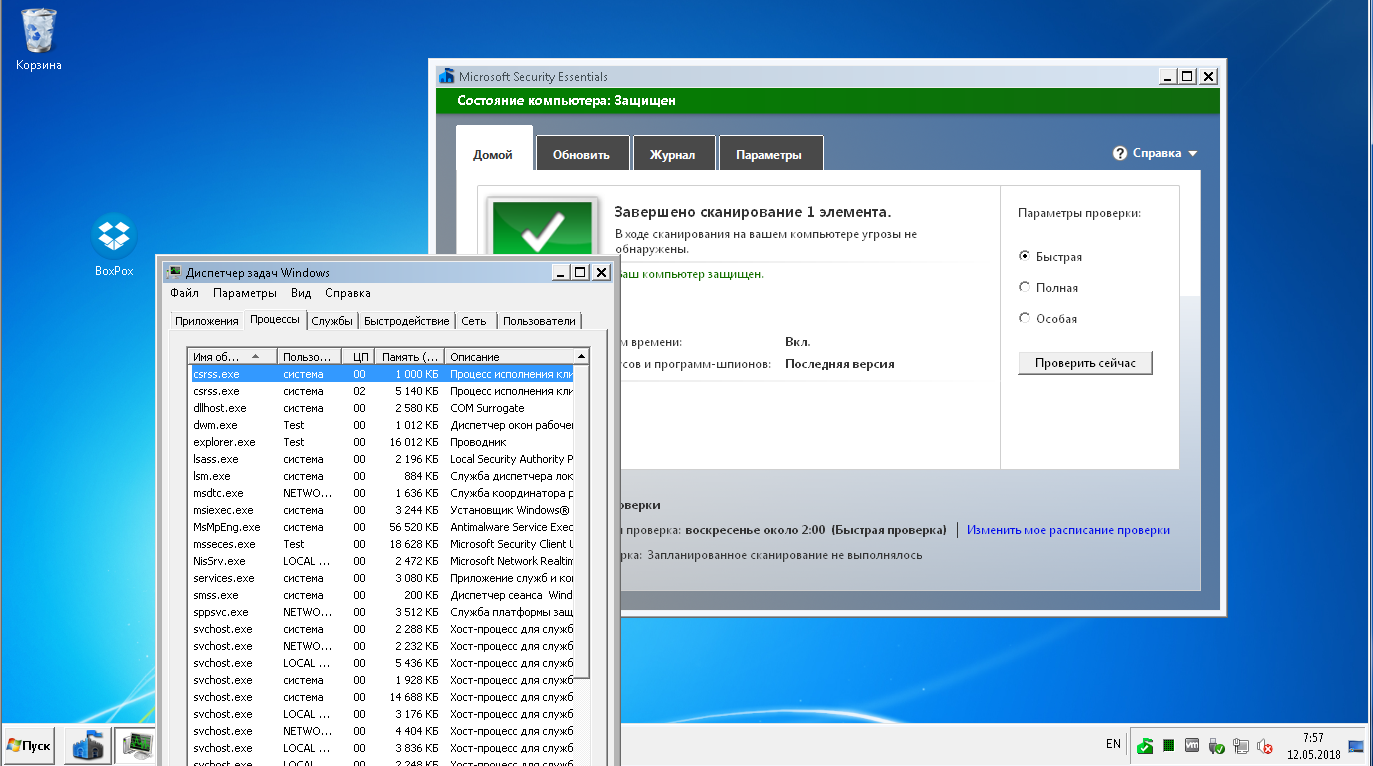Click the network tray icon
Image resolution: width=1373 pixels, height=766 pixels.
click(x=1240, y=746)
